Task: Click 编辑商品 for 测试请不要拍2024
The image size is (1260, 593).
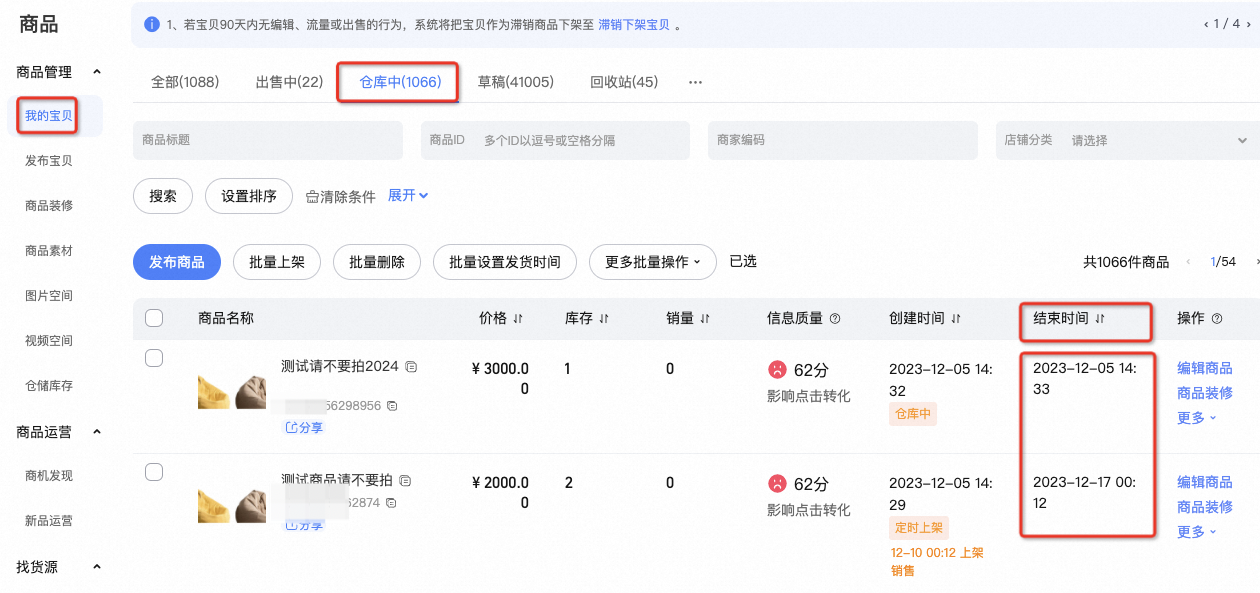Action: point(1205,368)
